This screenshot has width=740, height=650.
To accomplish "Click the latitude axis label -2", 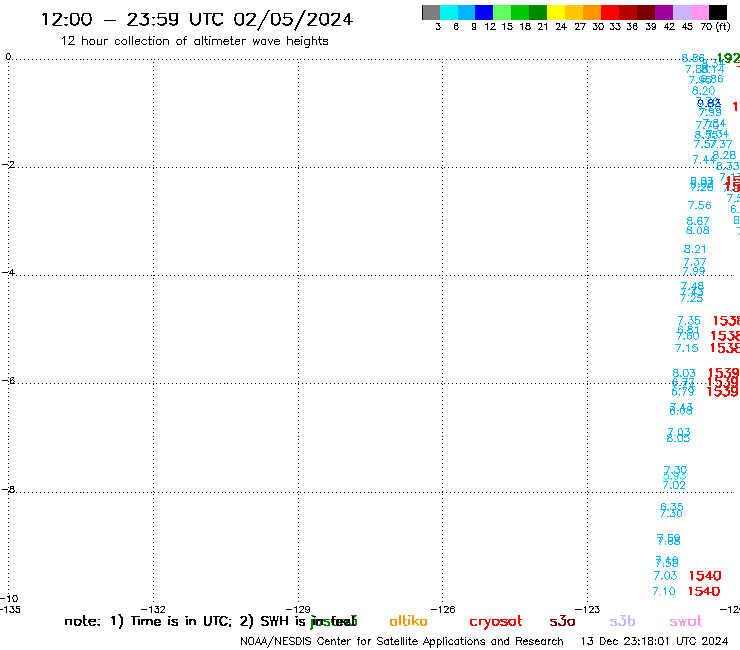I will tap(8, 165).
